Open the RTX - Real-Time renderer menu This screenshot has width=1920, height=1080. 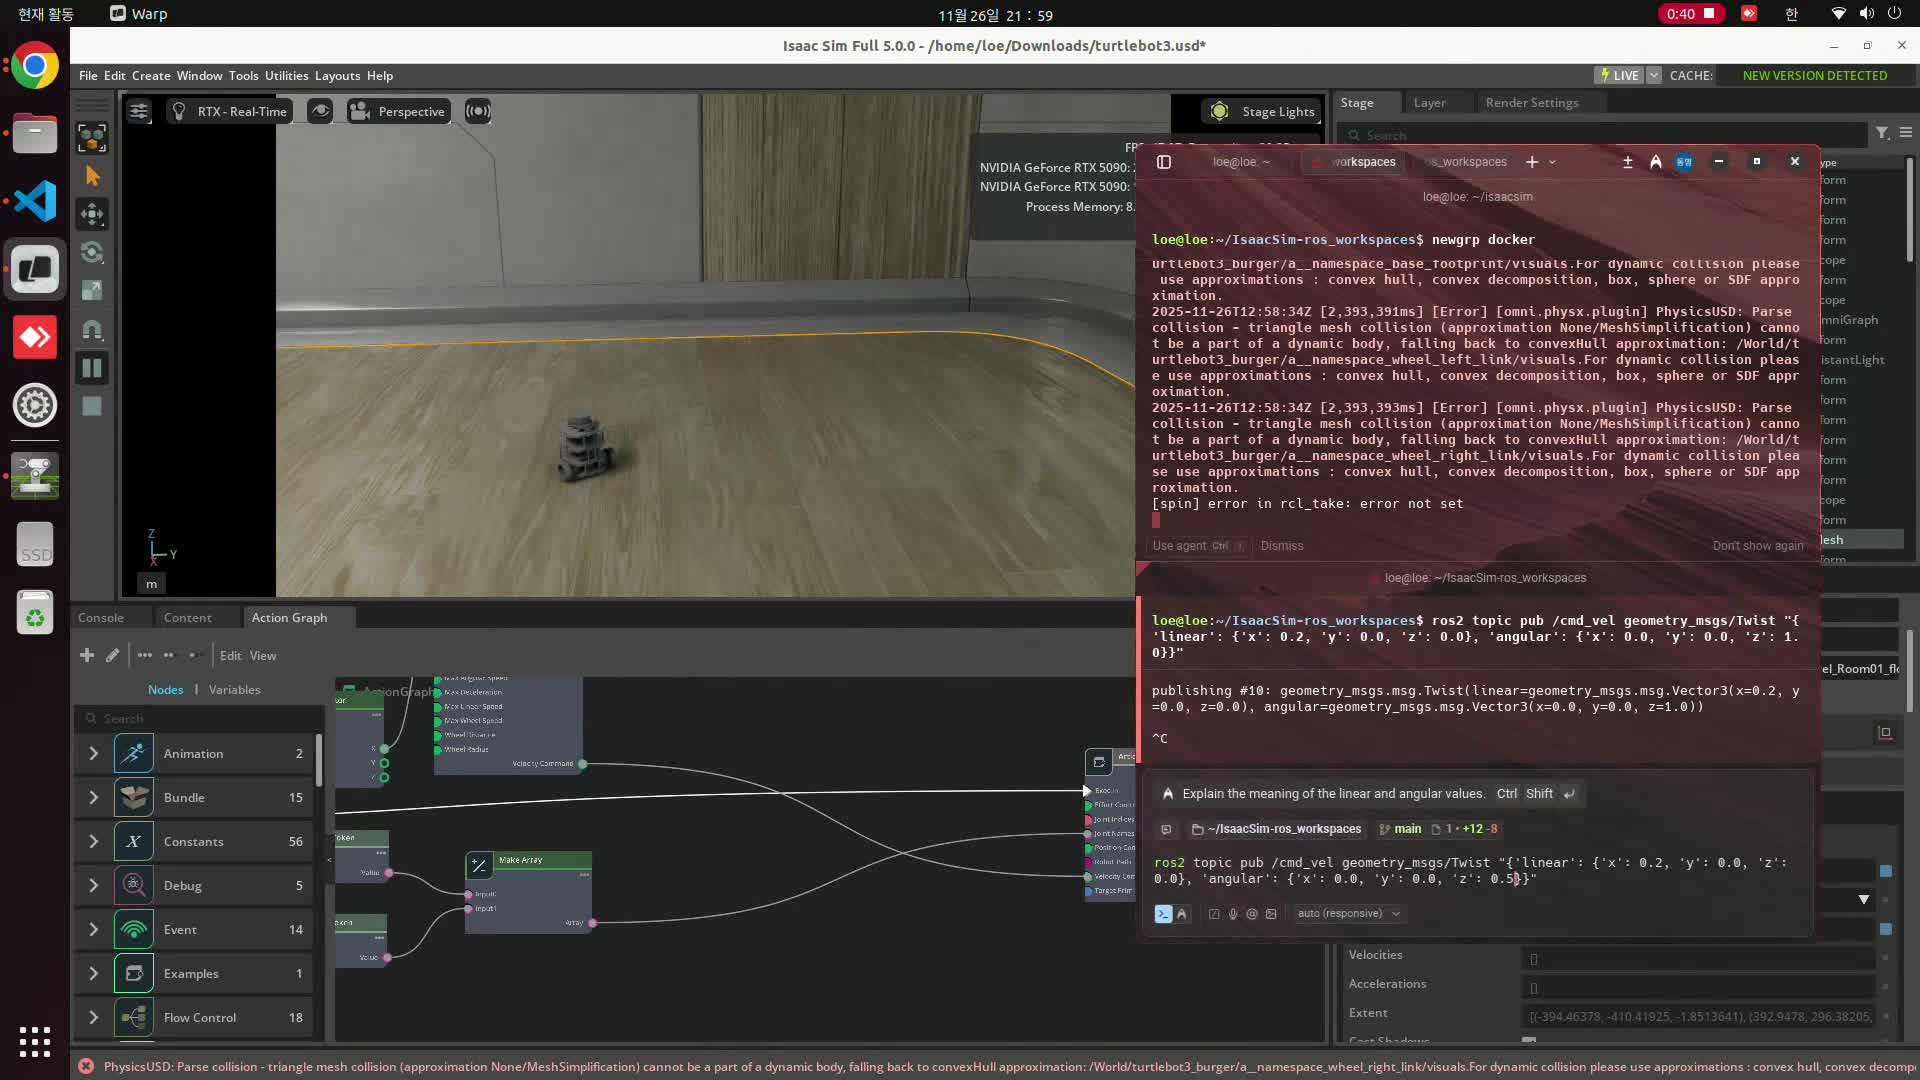(229, 111)
